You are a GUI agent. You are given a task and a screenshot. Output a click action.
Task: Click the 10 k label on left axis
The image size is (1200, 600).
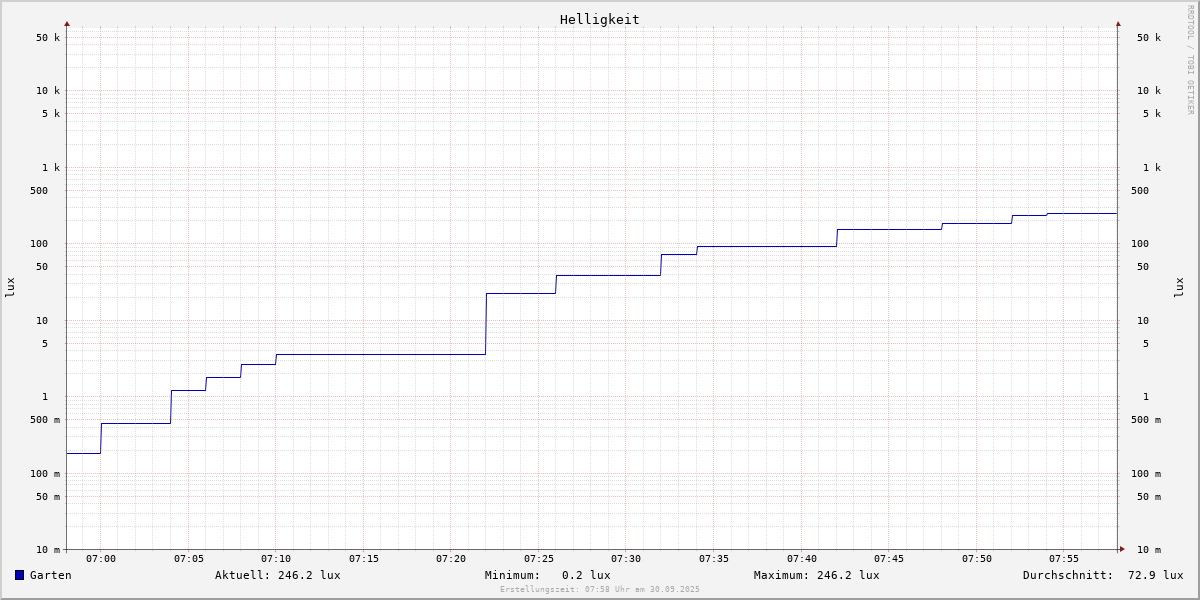coord(48,91)
